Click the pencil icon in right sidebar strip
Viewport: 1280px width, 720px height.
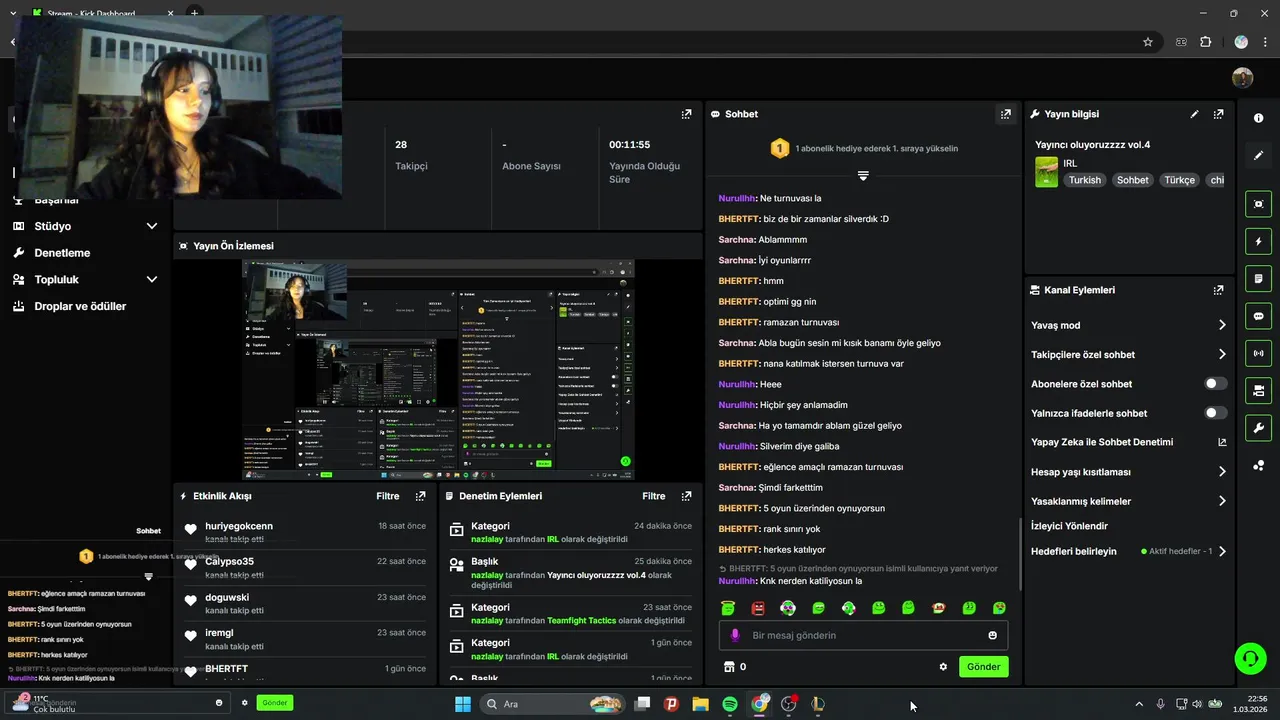(x=1258, y=156)
